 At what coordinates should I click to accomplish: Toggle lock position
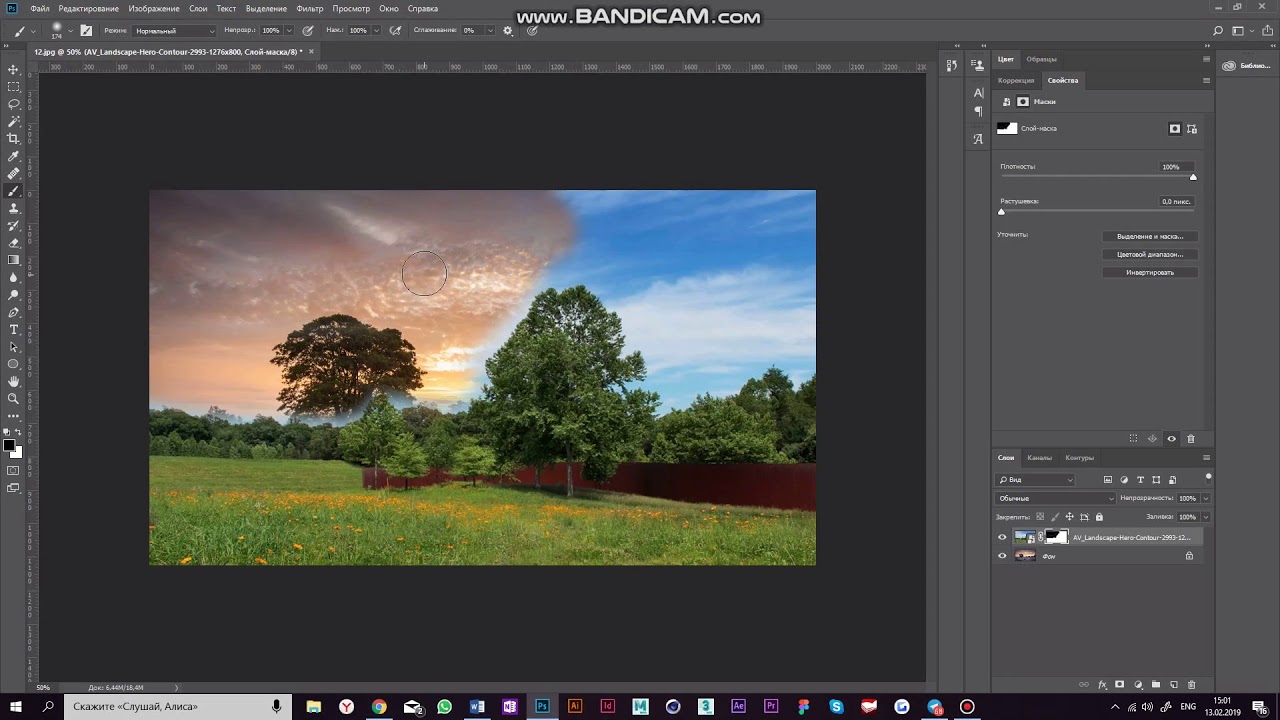point(1069,517)
